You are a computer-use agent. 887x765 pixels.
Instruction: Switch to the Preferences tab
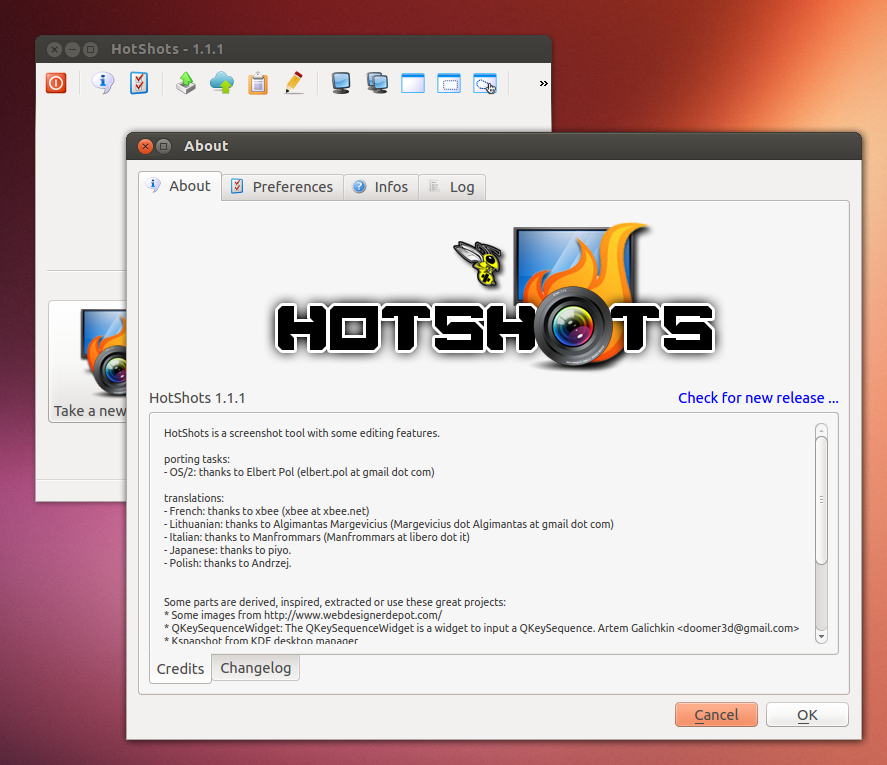click(282, 187)
